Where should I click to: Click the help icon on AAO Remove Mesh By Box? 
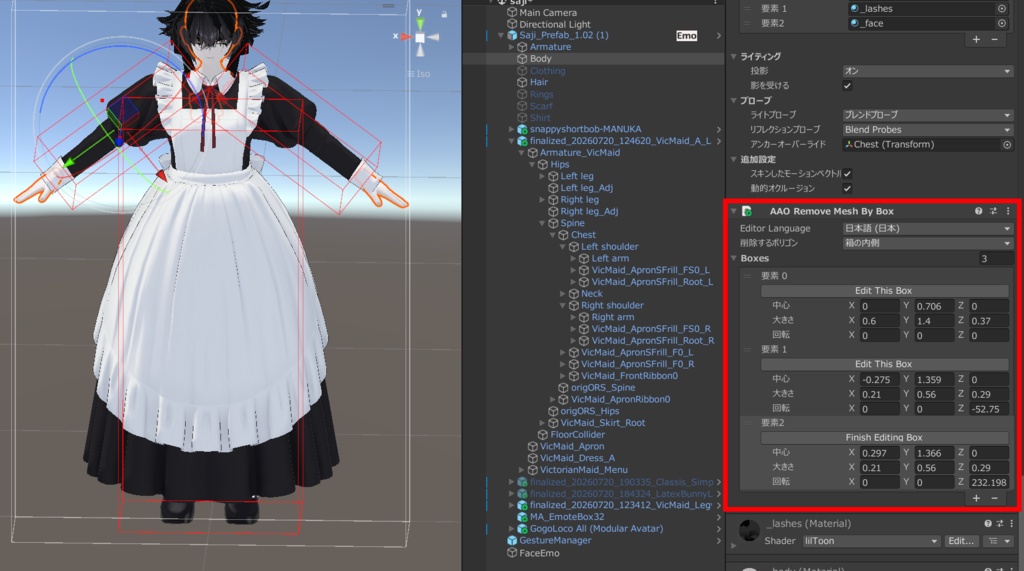(x=978, y=211)
